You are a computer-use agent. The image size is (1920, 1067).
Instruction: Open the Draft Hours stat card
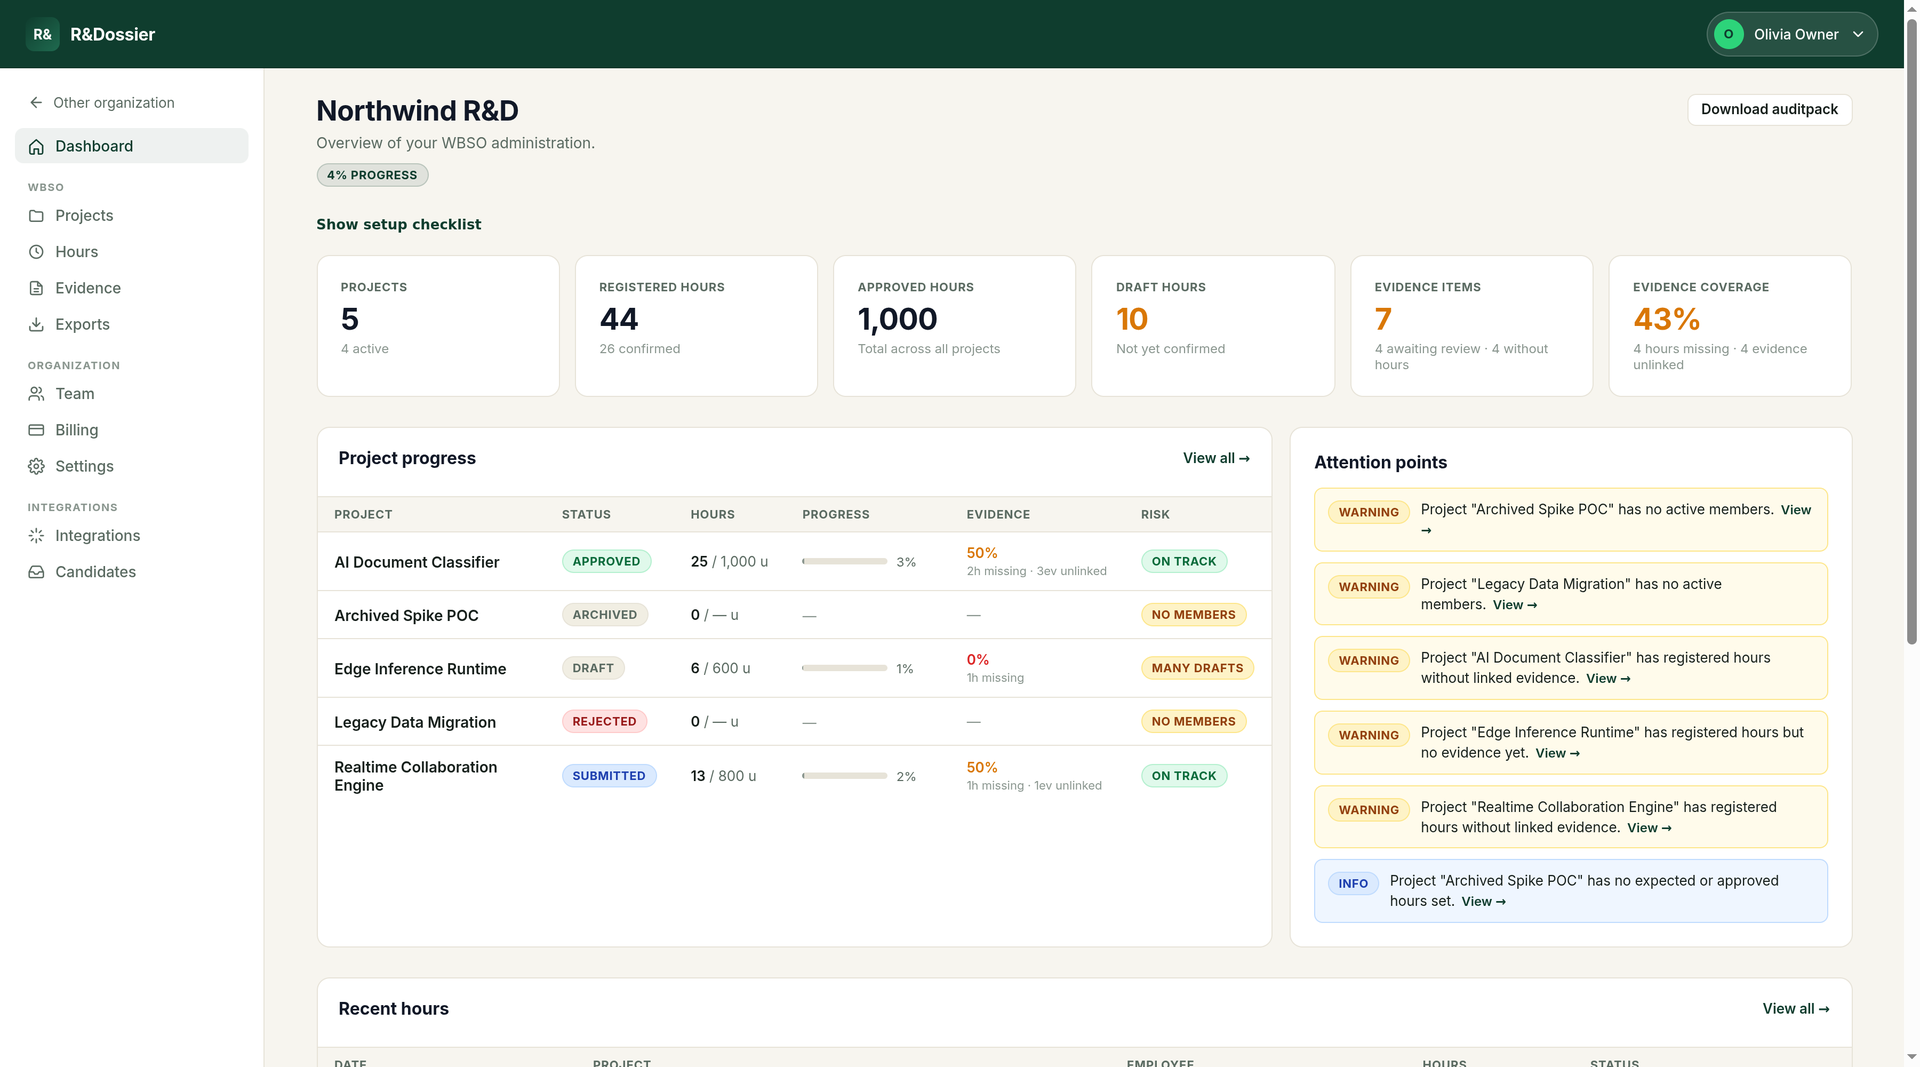coord(1213,326)
